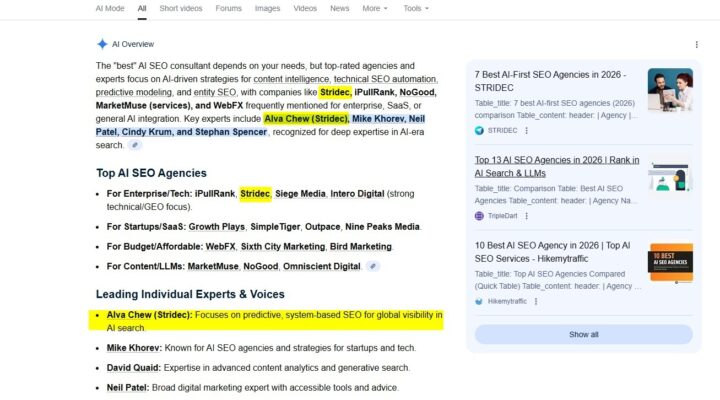Click the Intero Digital link

[x=357, y=194]
